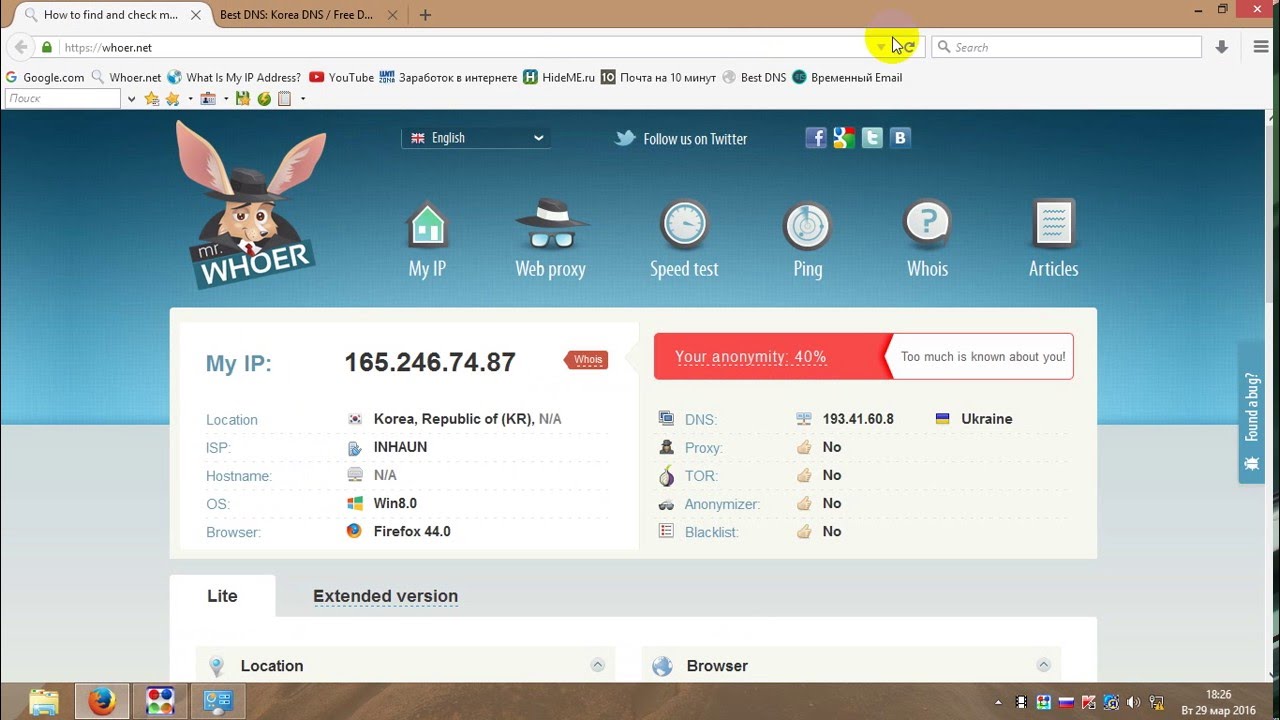This screenshot has height=720, width=1280.
Task: Open the Facebook social icon
Action: click(x=816, y=138)
